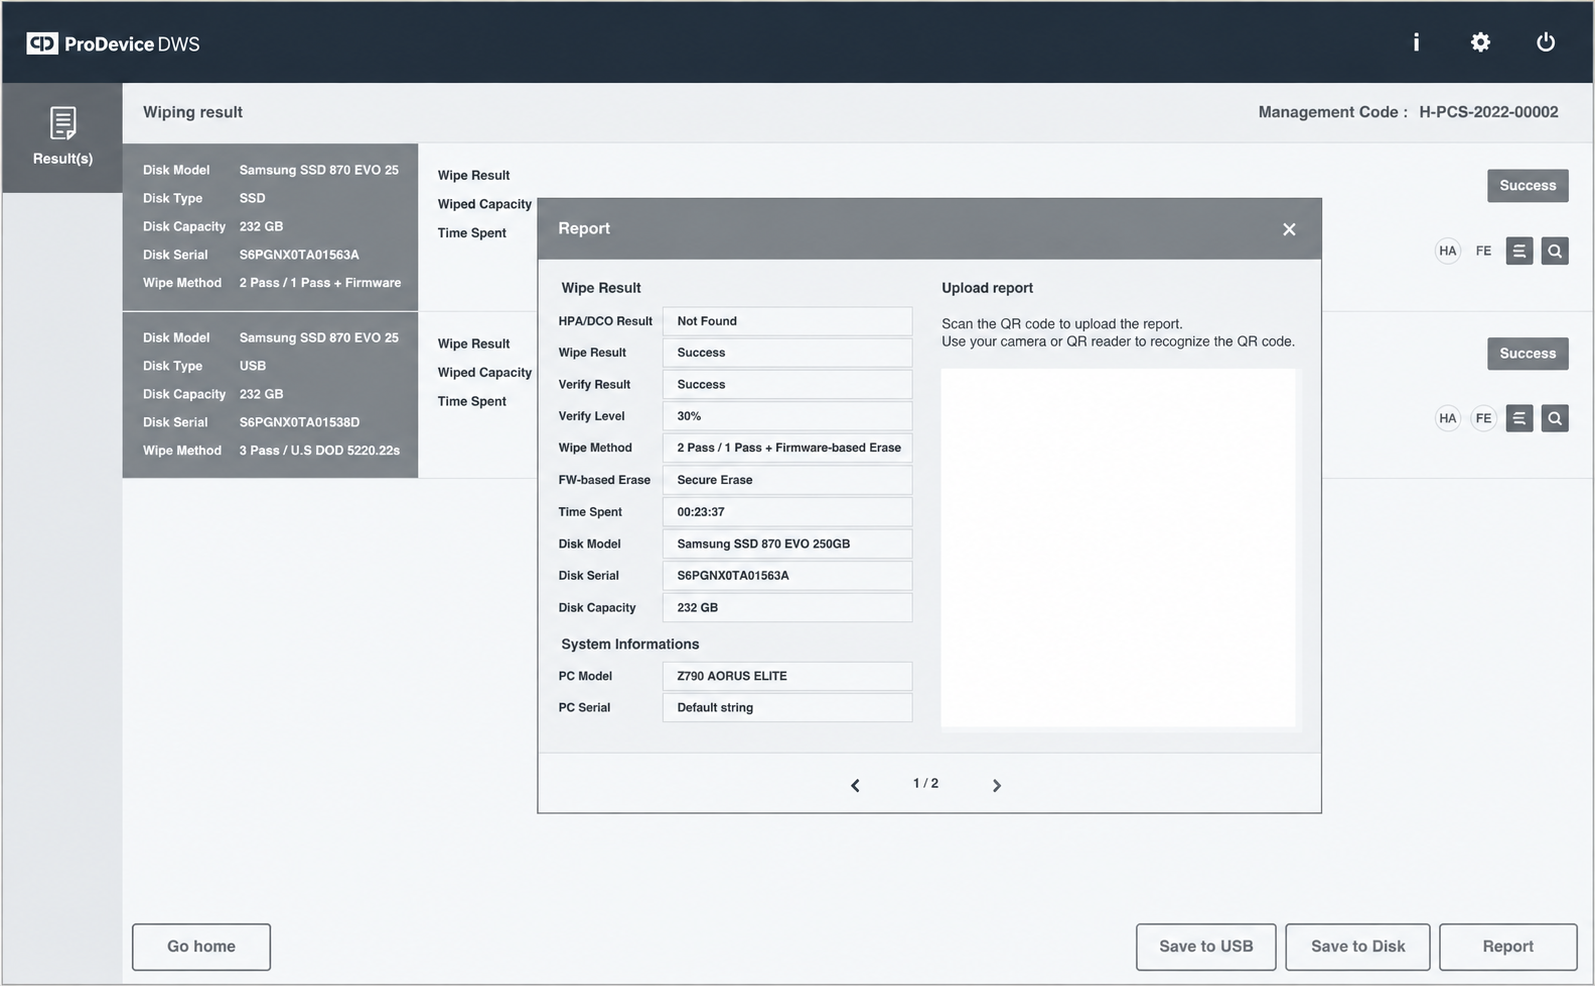
Task: Click magnifier icon for SSD disk row
Action: [1554, 251]
